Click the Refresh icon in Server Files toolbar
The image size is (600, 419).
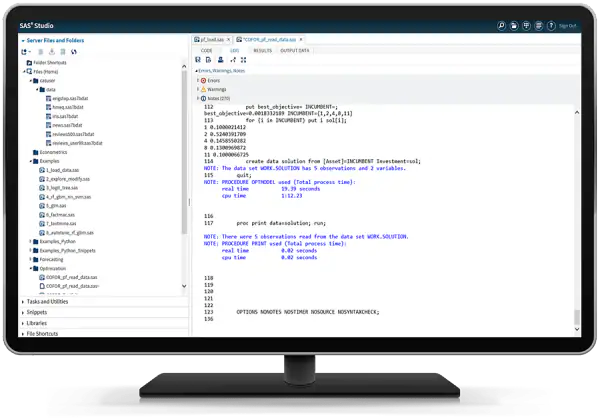coord(74,52)
